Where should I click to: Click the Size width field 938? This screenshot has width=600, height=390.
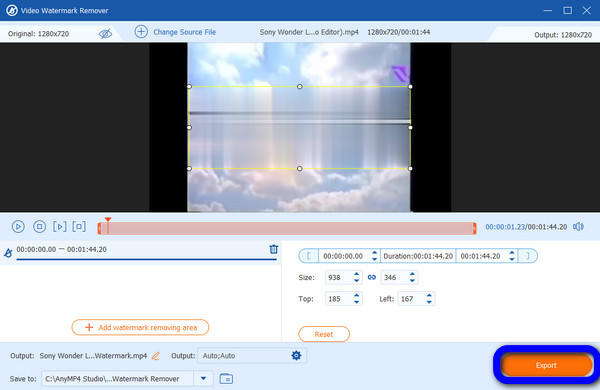[338, 277]
